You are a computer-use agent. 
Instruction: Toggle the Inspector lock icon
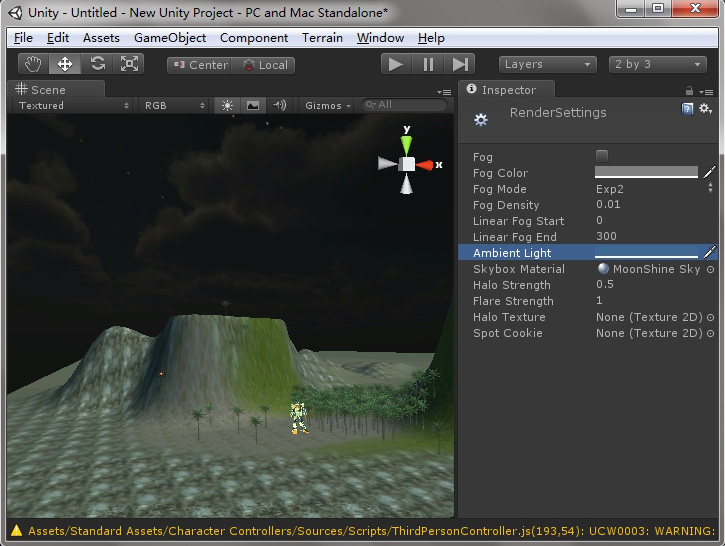(689, 91)
